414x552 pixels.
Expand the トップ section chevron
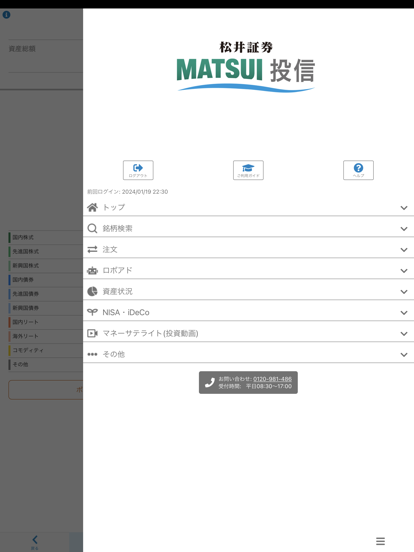pos(404,208)
